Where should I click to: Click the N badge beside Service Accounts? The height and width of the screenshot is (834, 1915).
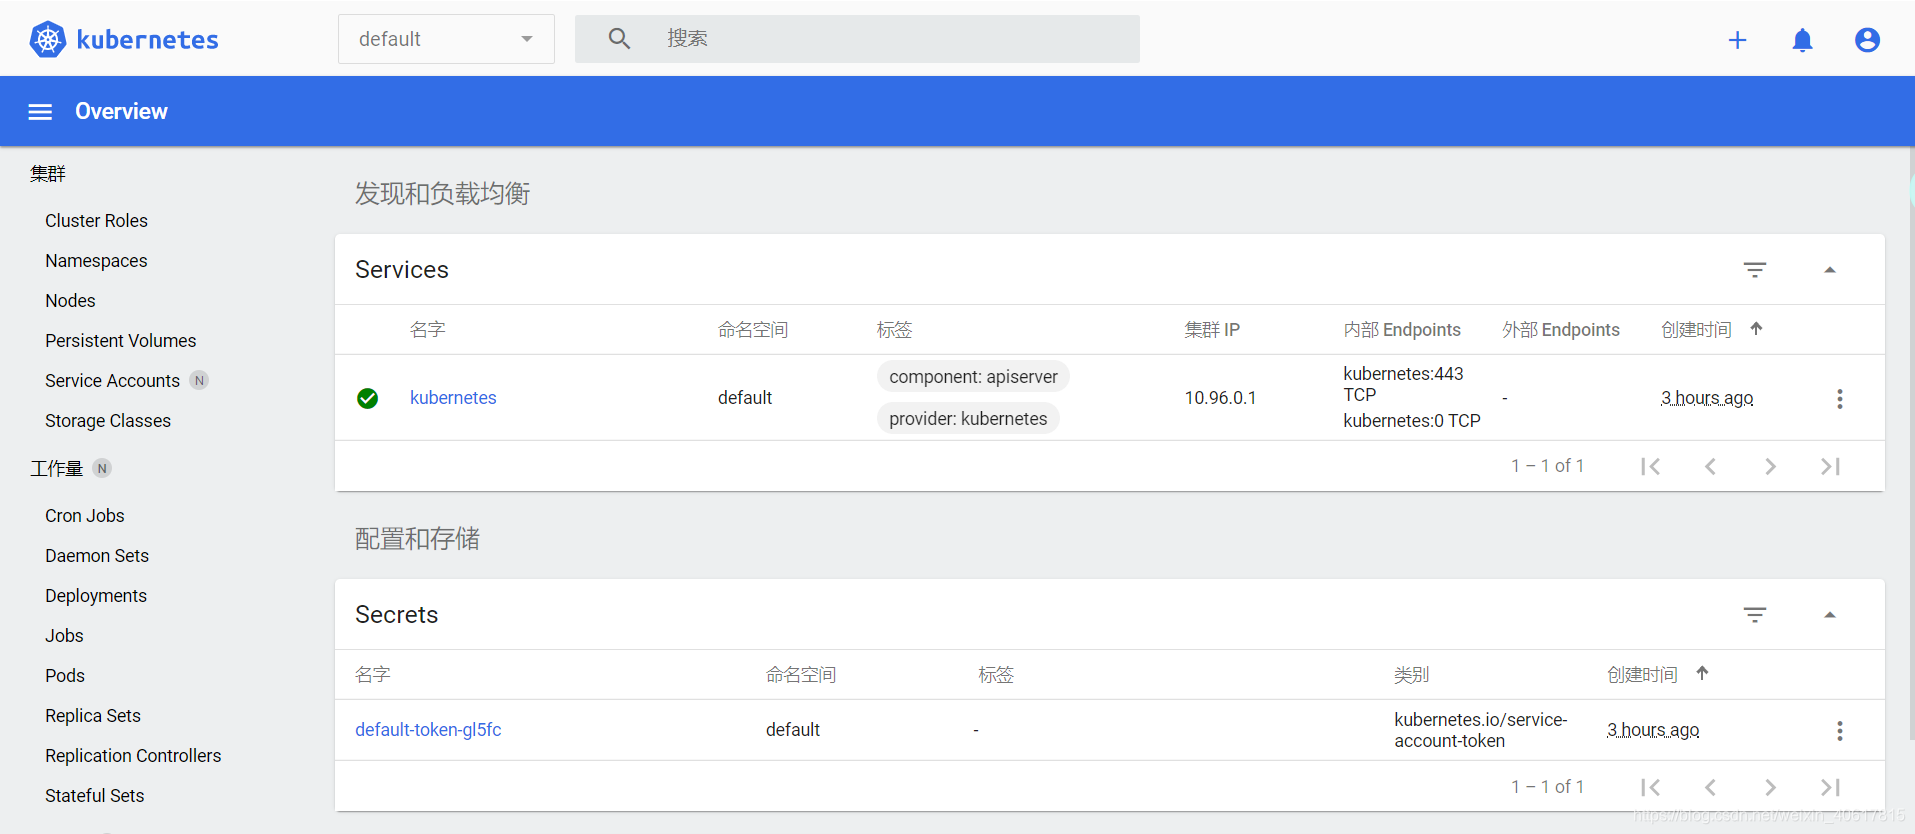(x=199, y=380)
